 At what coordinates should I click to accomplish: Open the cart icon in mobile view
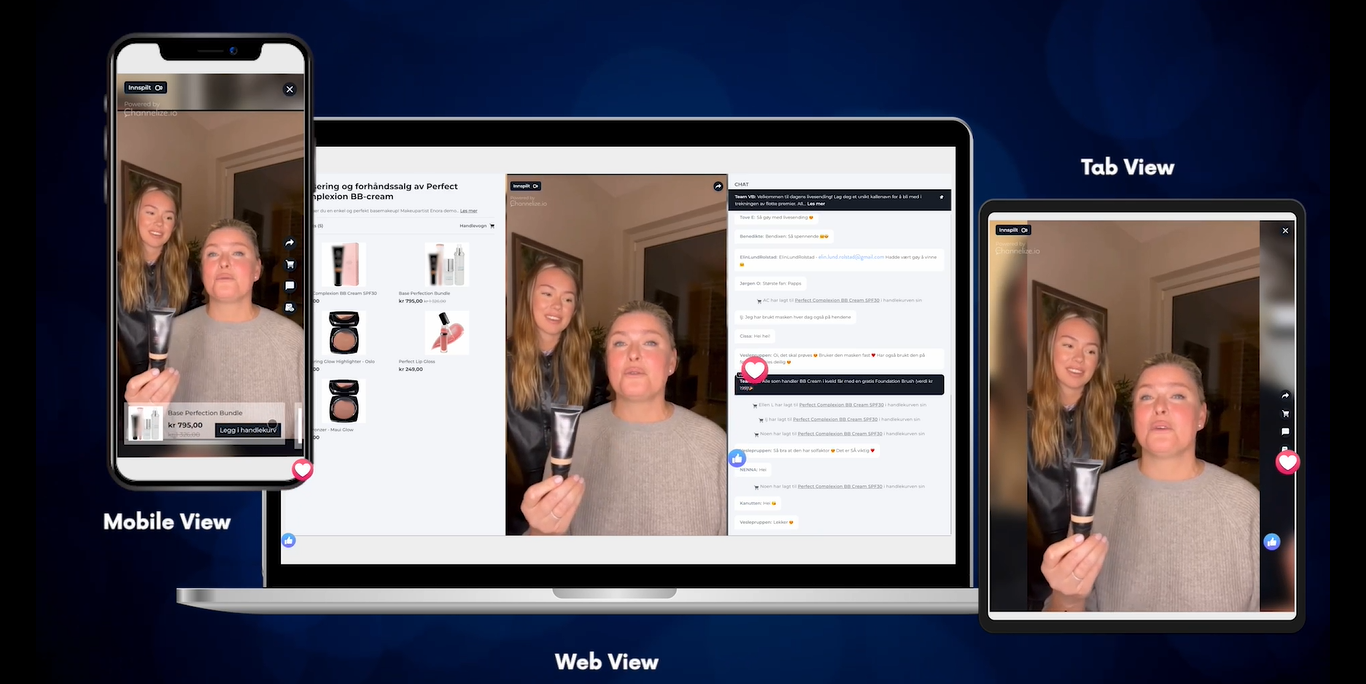coord(290,265)
